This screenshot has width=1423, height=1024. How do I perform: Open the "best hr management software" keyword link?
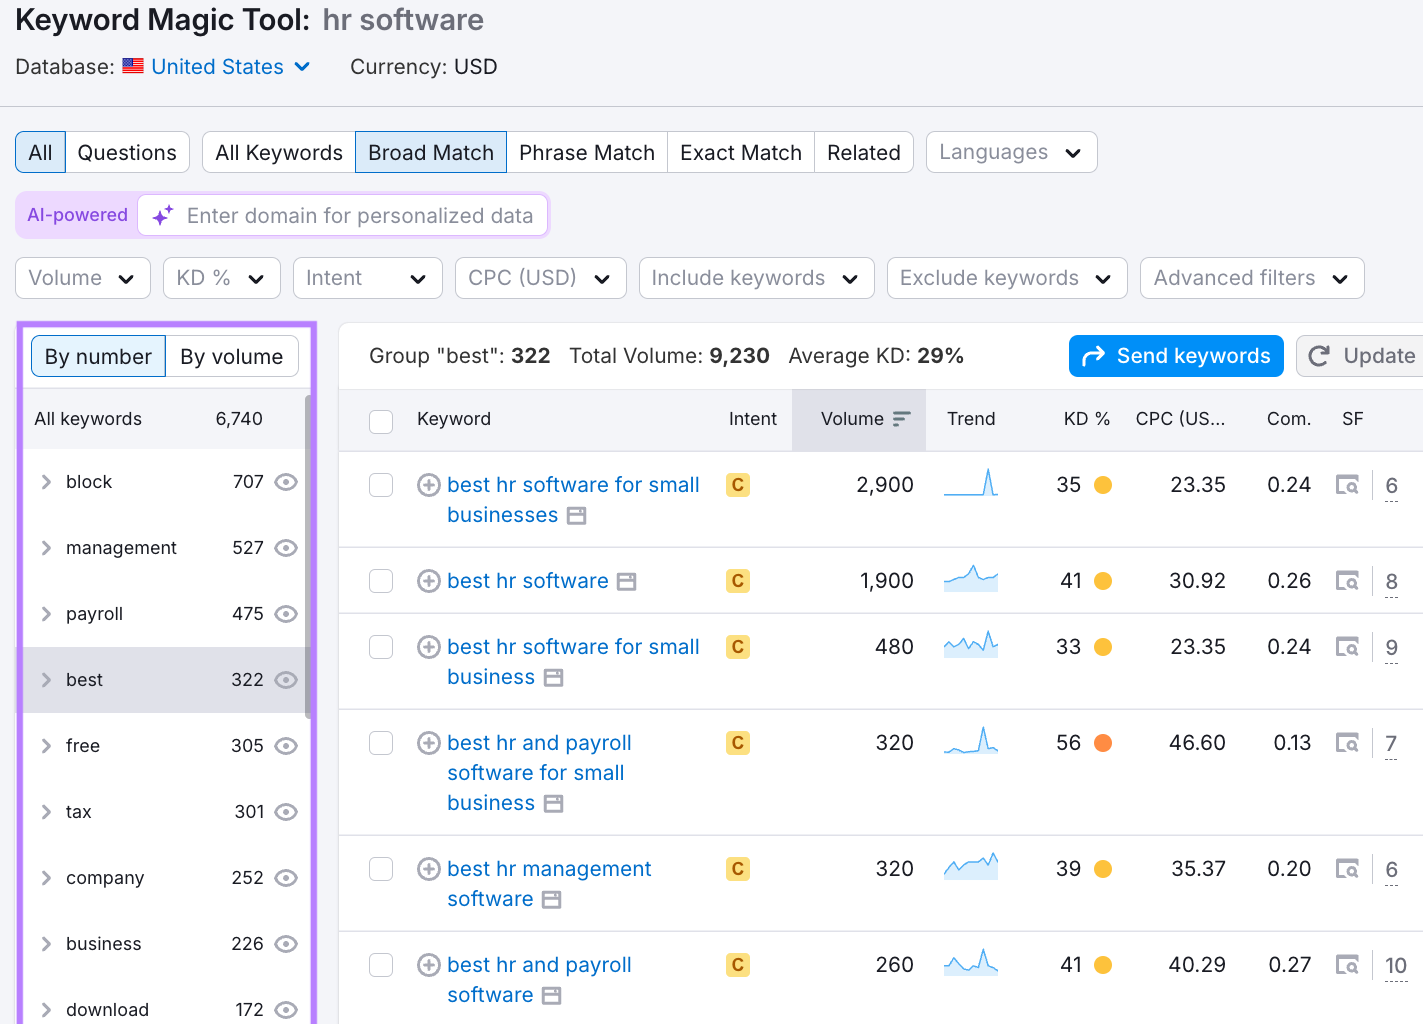(549, 869)
